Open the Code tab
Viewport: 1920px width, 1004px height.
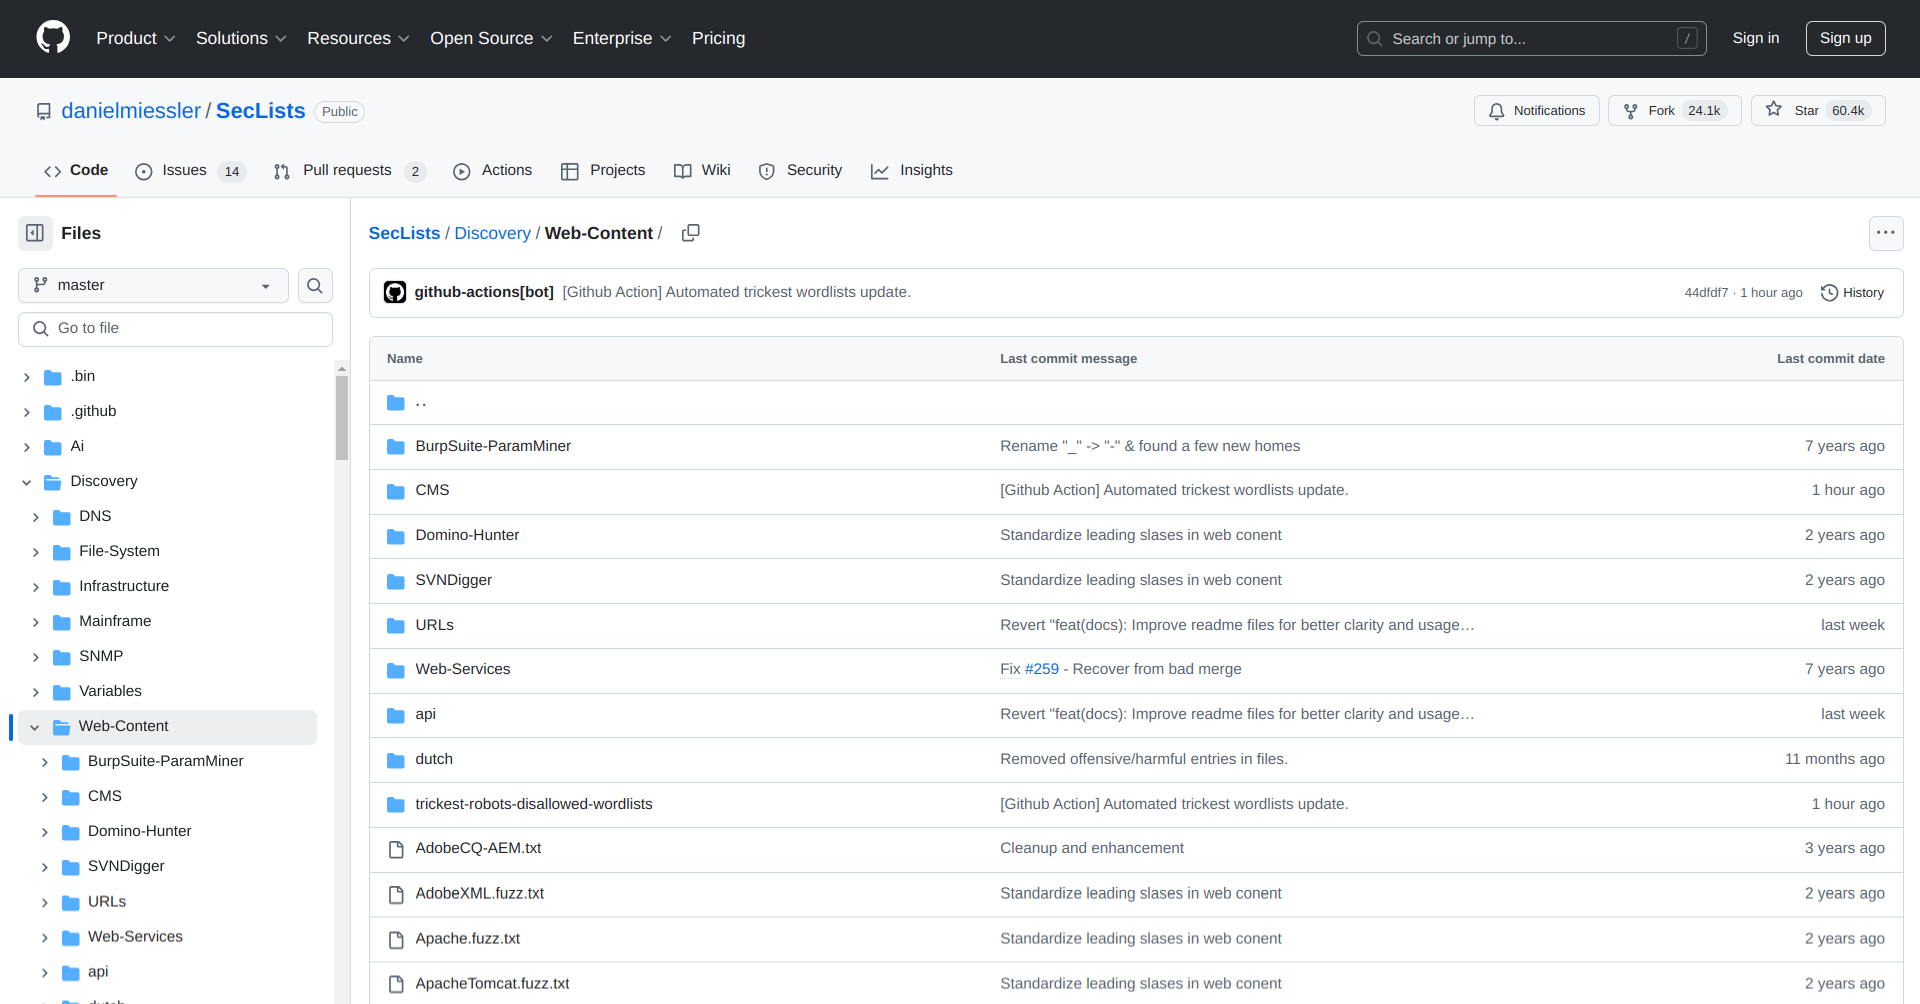pos(76,171)
